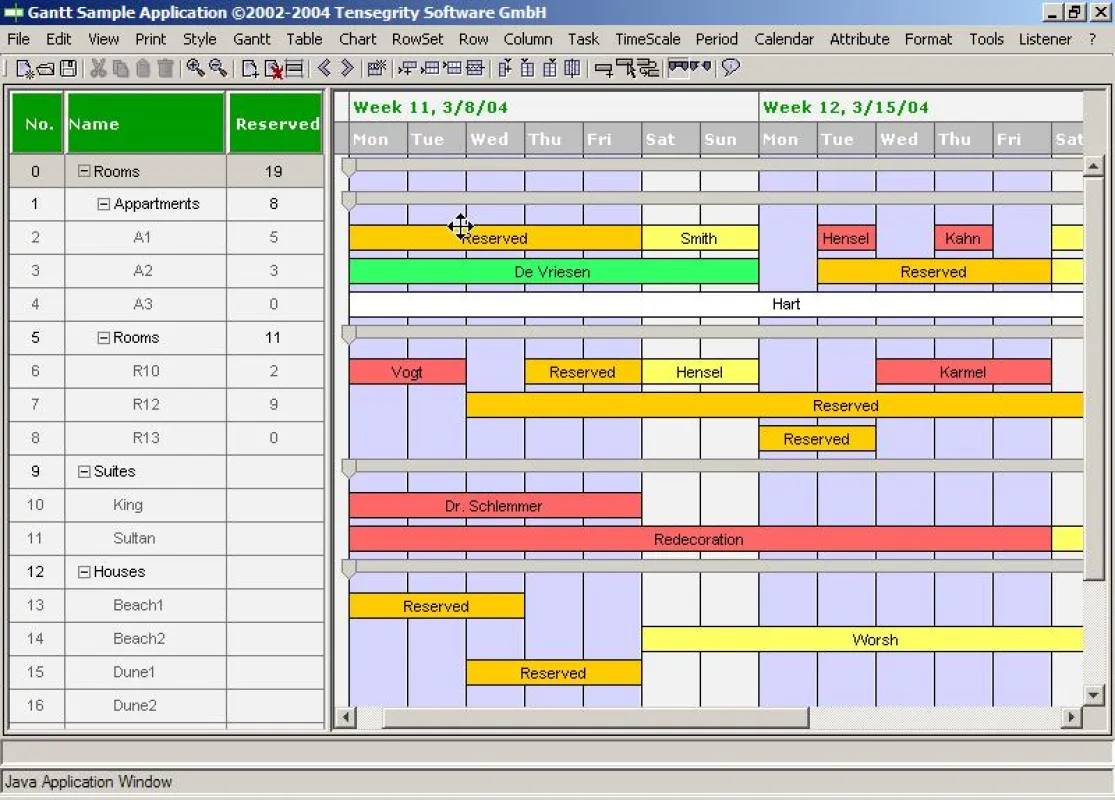Click the vertical scrollbar down arrow
Image resolution: width=1115 pixels, height=800 pixels.
[x=1093, y=695]
